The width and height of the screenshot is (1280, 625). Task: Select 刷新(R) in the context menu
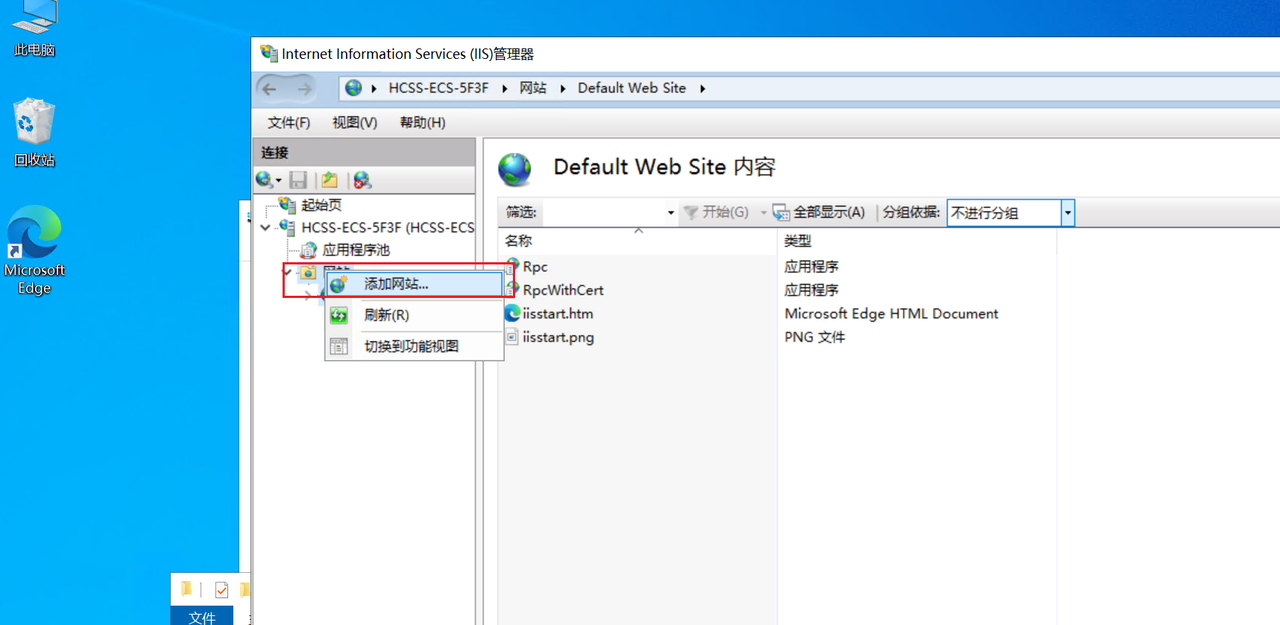coord(414,315)
